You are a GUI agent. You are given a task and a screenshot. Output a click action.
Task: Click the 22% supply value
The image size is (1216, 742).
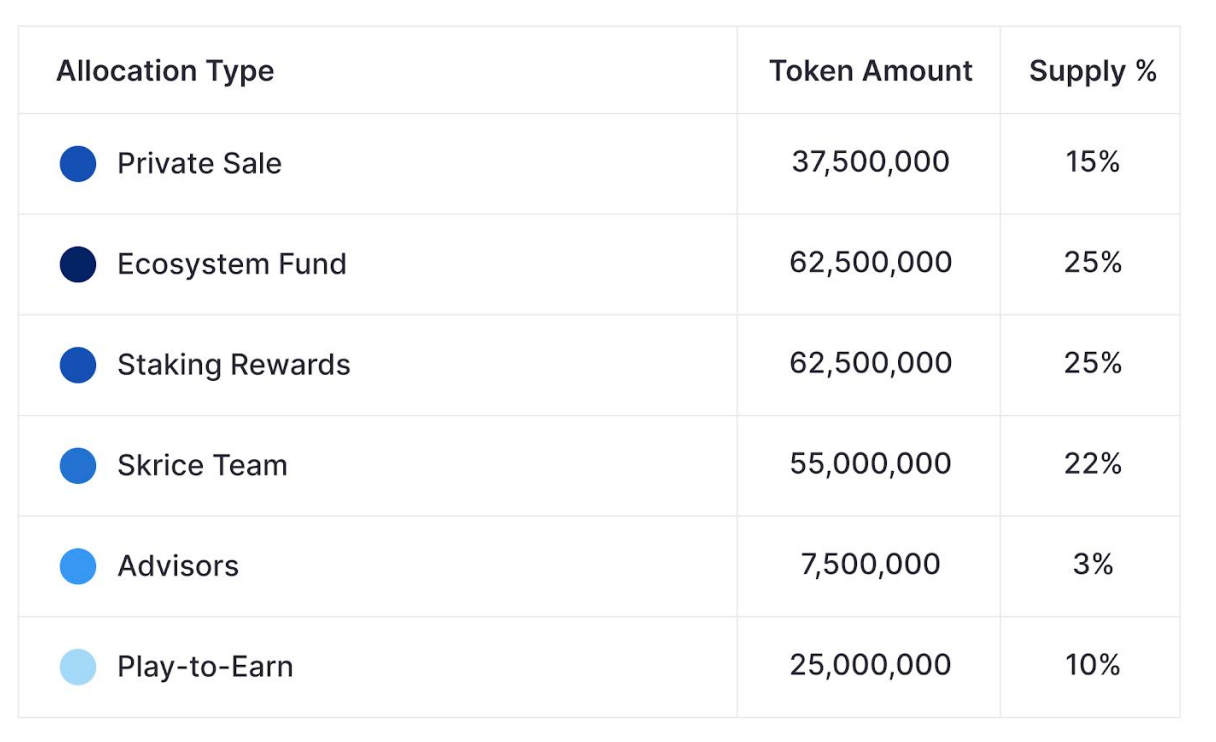tap(1092, 464)
